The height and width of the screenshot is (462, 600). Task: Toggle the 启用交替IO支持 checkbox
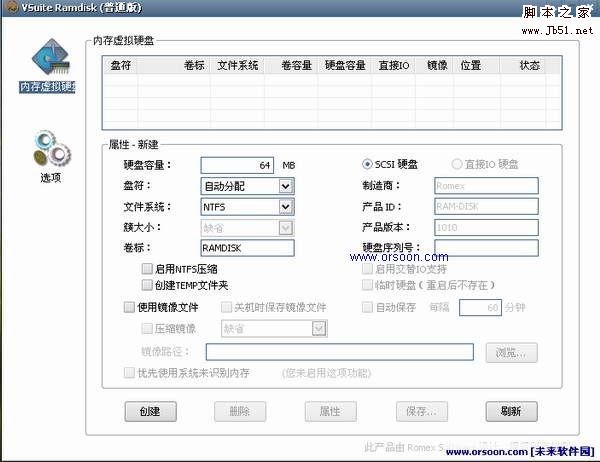coord(367,269)
